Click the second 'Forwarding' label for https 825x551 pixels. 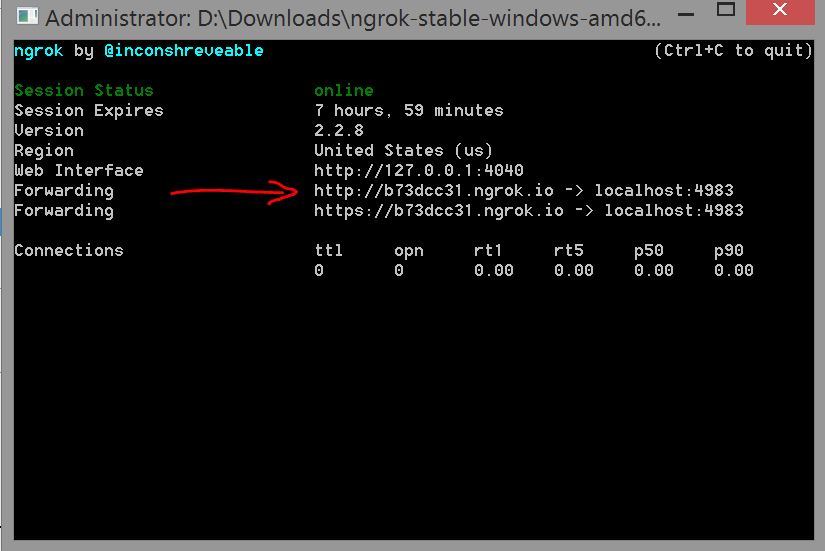click(x=64, y=211)
